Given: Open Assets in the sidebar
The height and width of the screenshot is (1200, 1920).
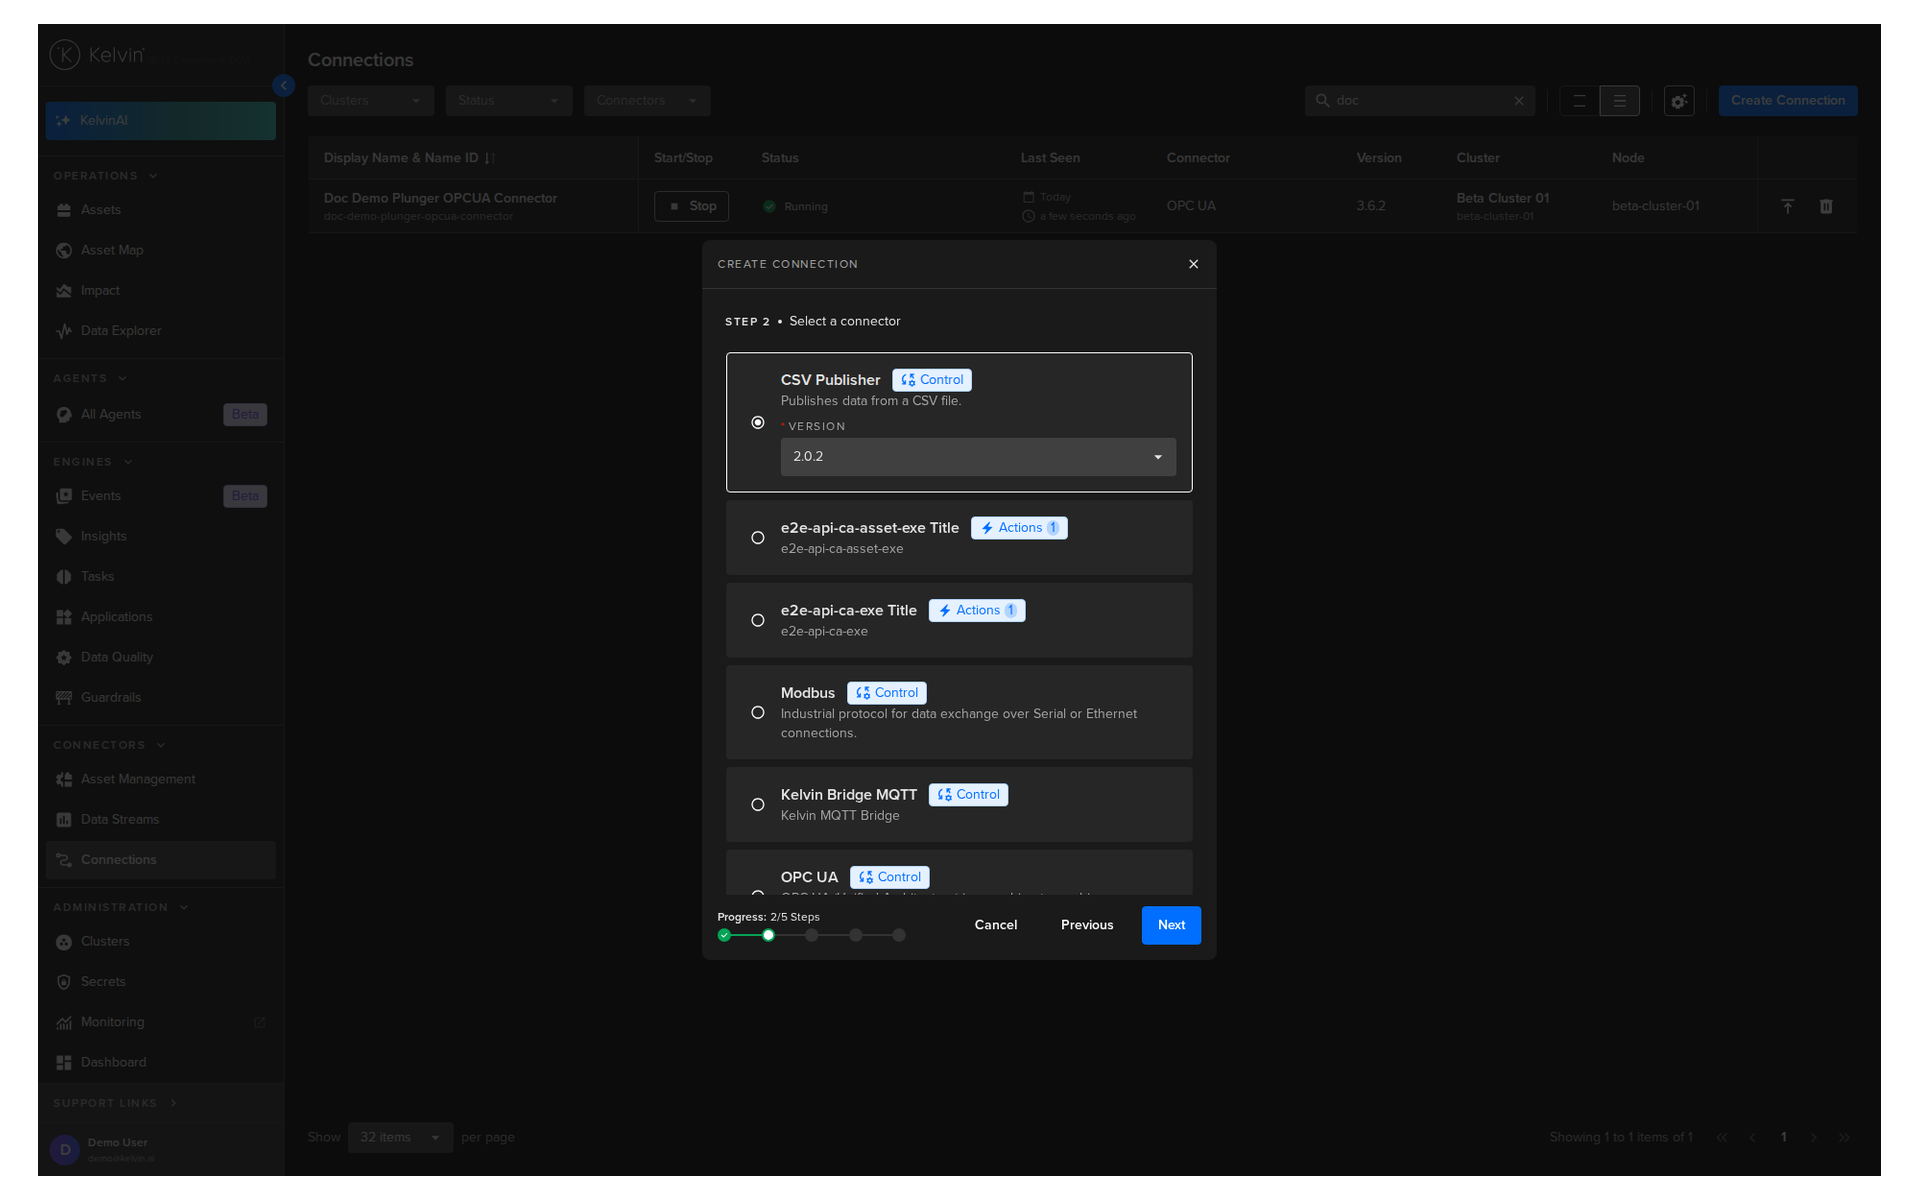Looking at the screenshot, I should [161, 210].
